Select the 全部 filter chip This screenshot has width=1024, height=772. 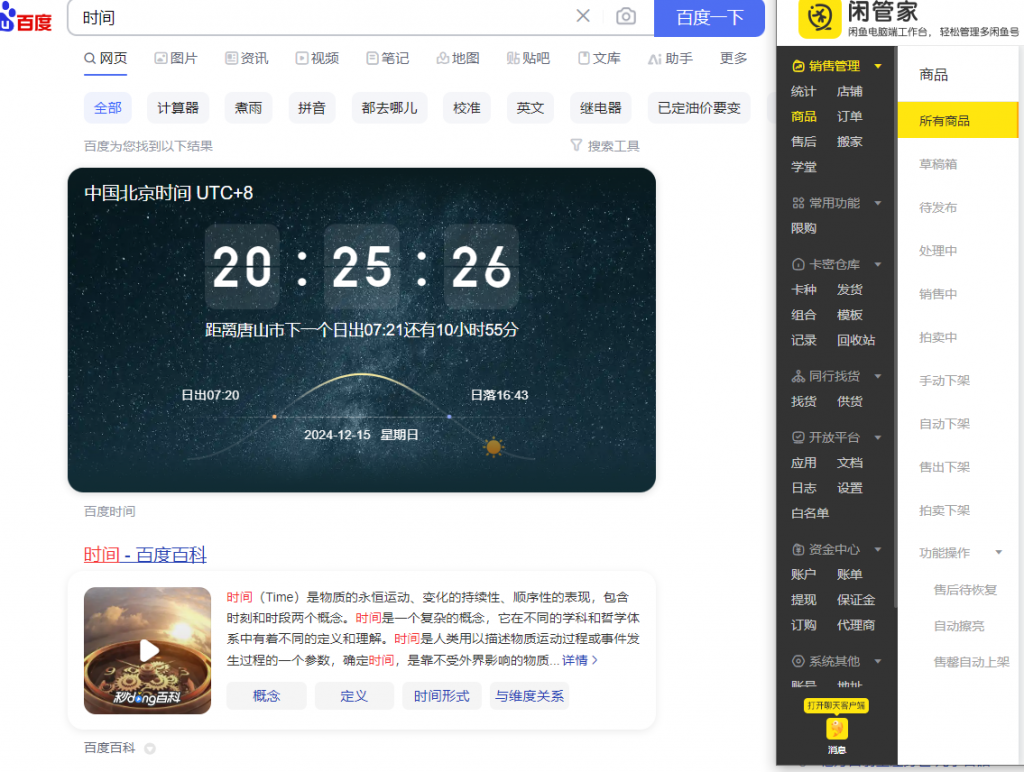108,108
